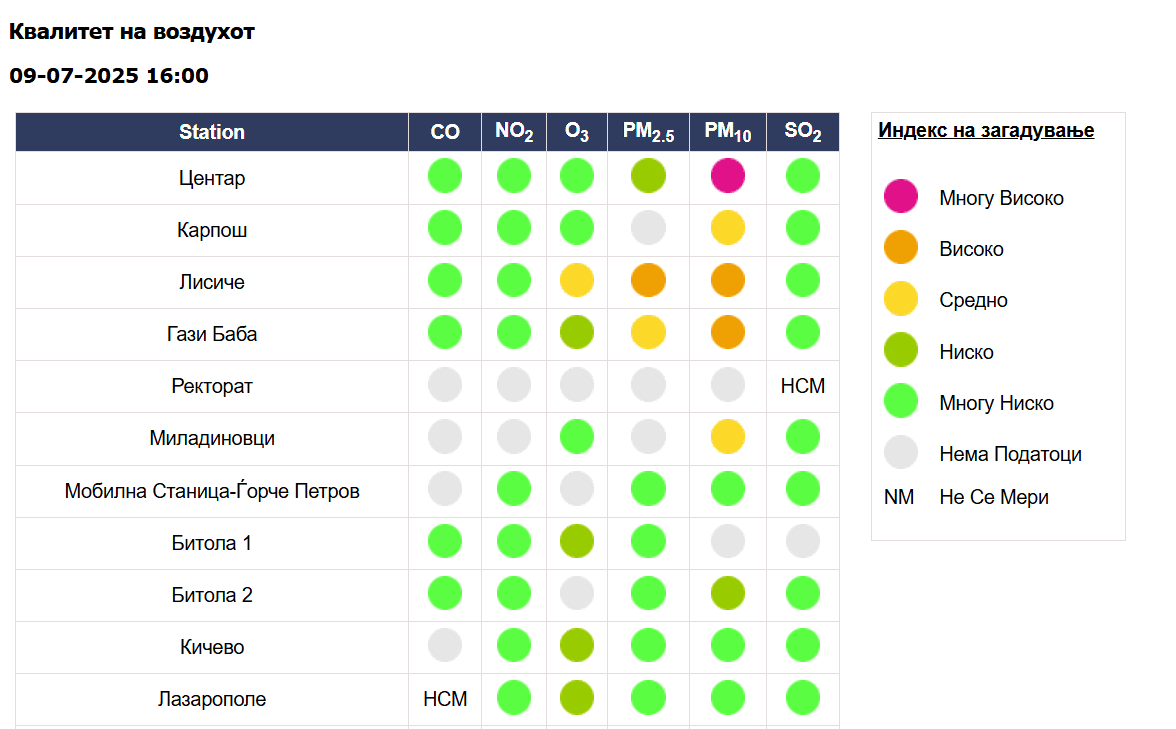Click the pink PM10 indicator for Центар
This screenshot has height=729, width=1176.
click(x=728, y=176)
